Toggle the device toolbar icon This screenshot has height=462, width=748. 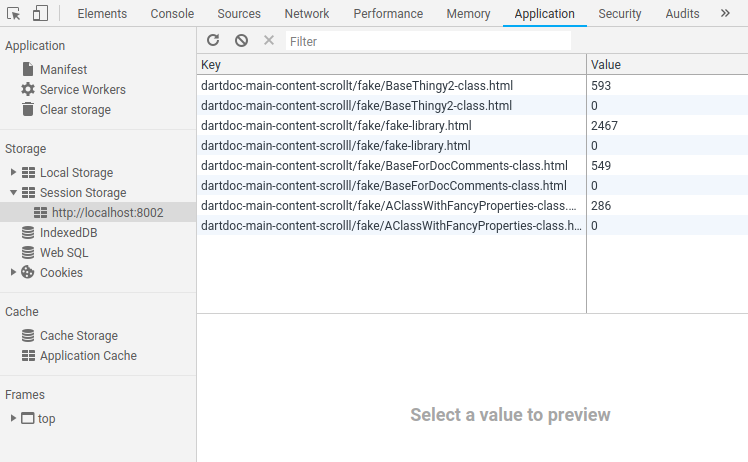pyautogui.click(x=41, y=13)
